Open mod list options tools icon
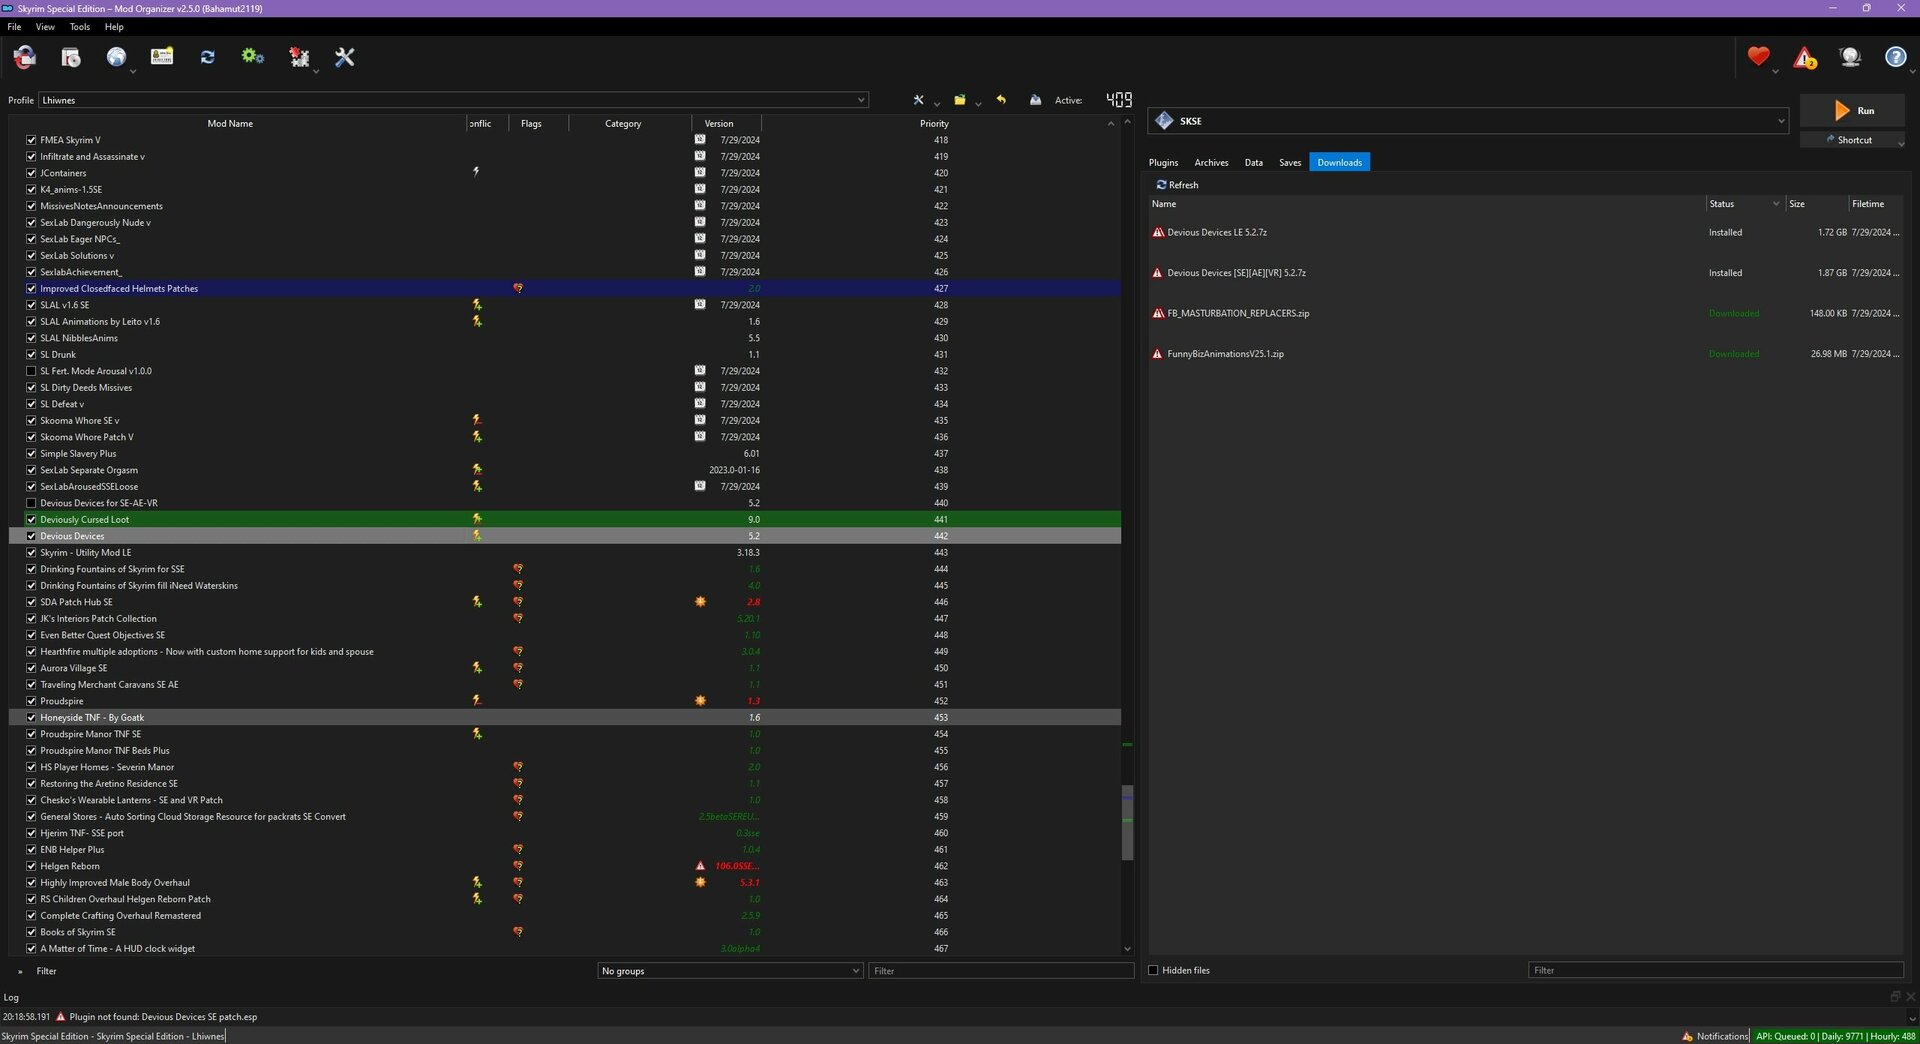 tap(918, 100)
